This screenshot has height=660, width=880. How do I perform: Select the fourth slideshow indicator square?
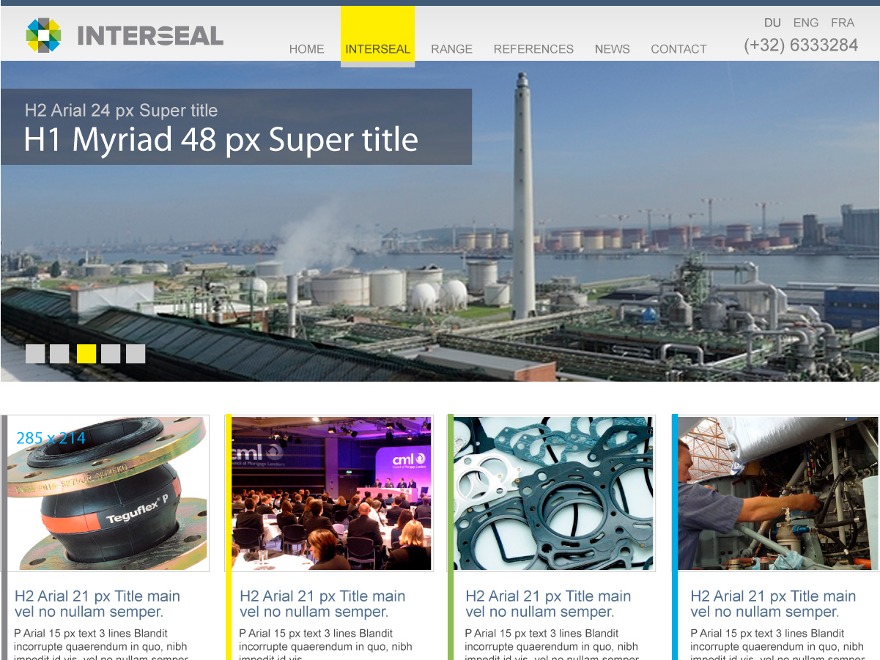[111, 354]
